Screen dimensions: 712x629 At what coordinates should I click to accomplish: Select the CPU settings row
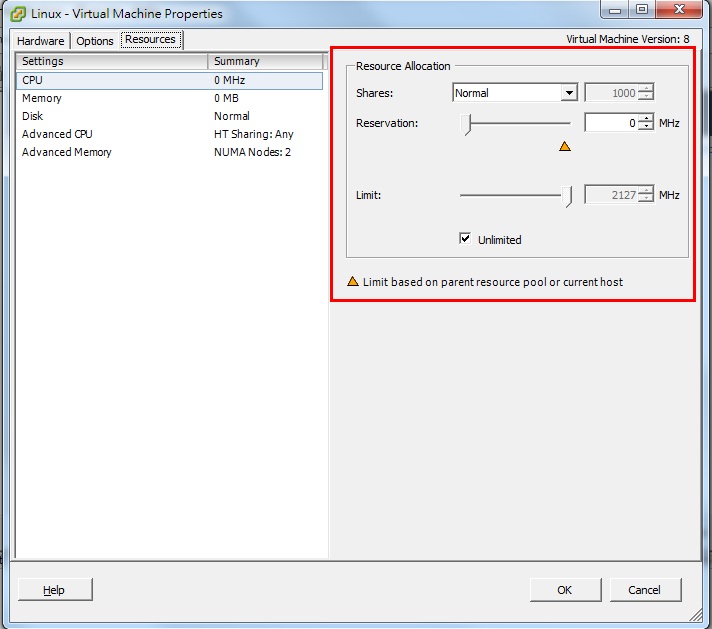coord(169,80)
